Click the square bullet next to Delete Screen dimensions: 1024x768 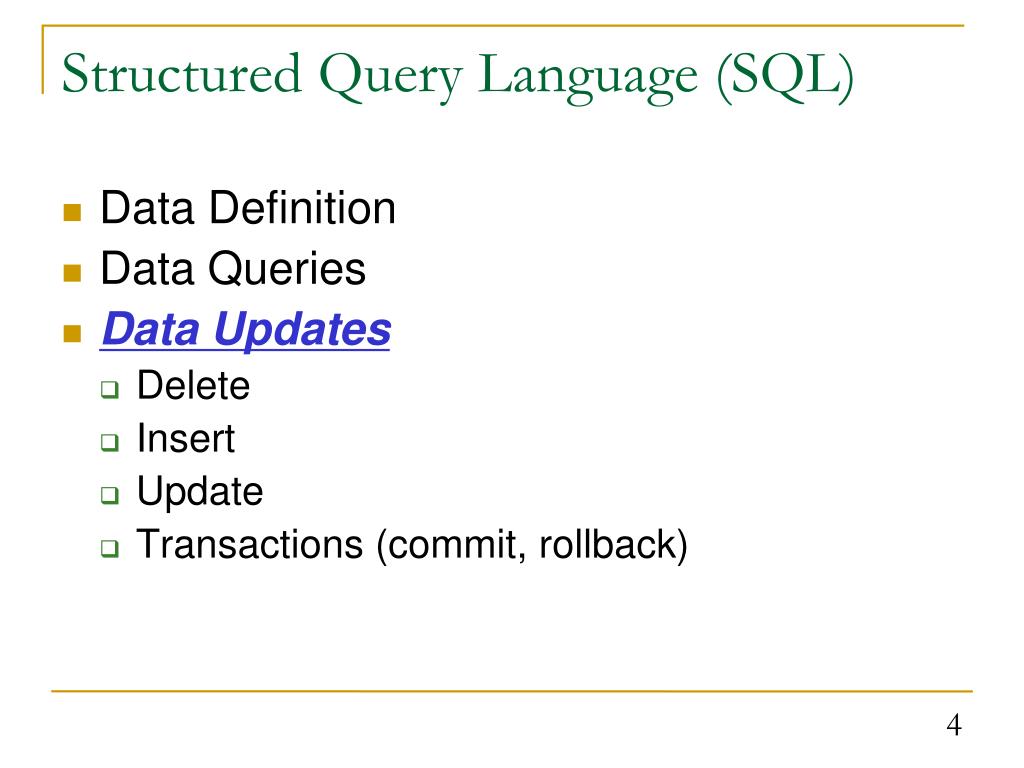[x=110, y=390]
